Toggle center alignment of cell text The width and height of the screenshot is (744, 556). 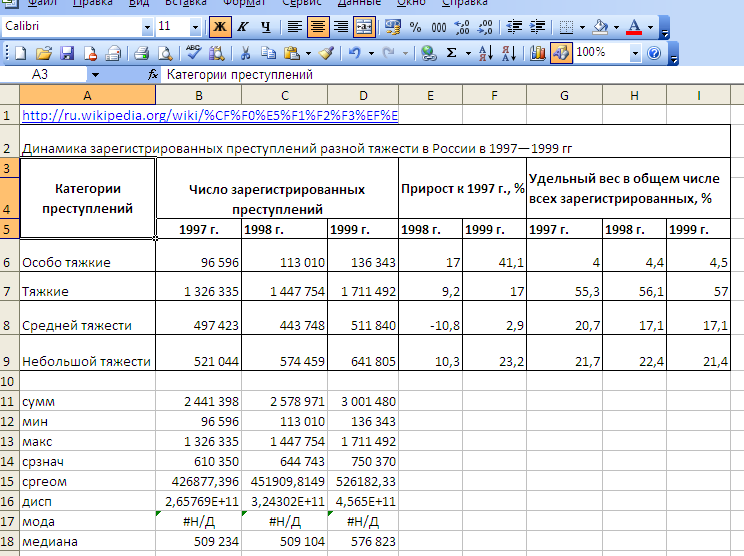click(317, 27)
